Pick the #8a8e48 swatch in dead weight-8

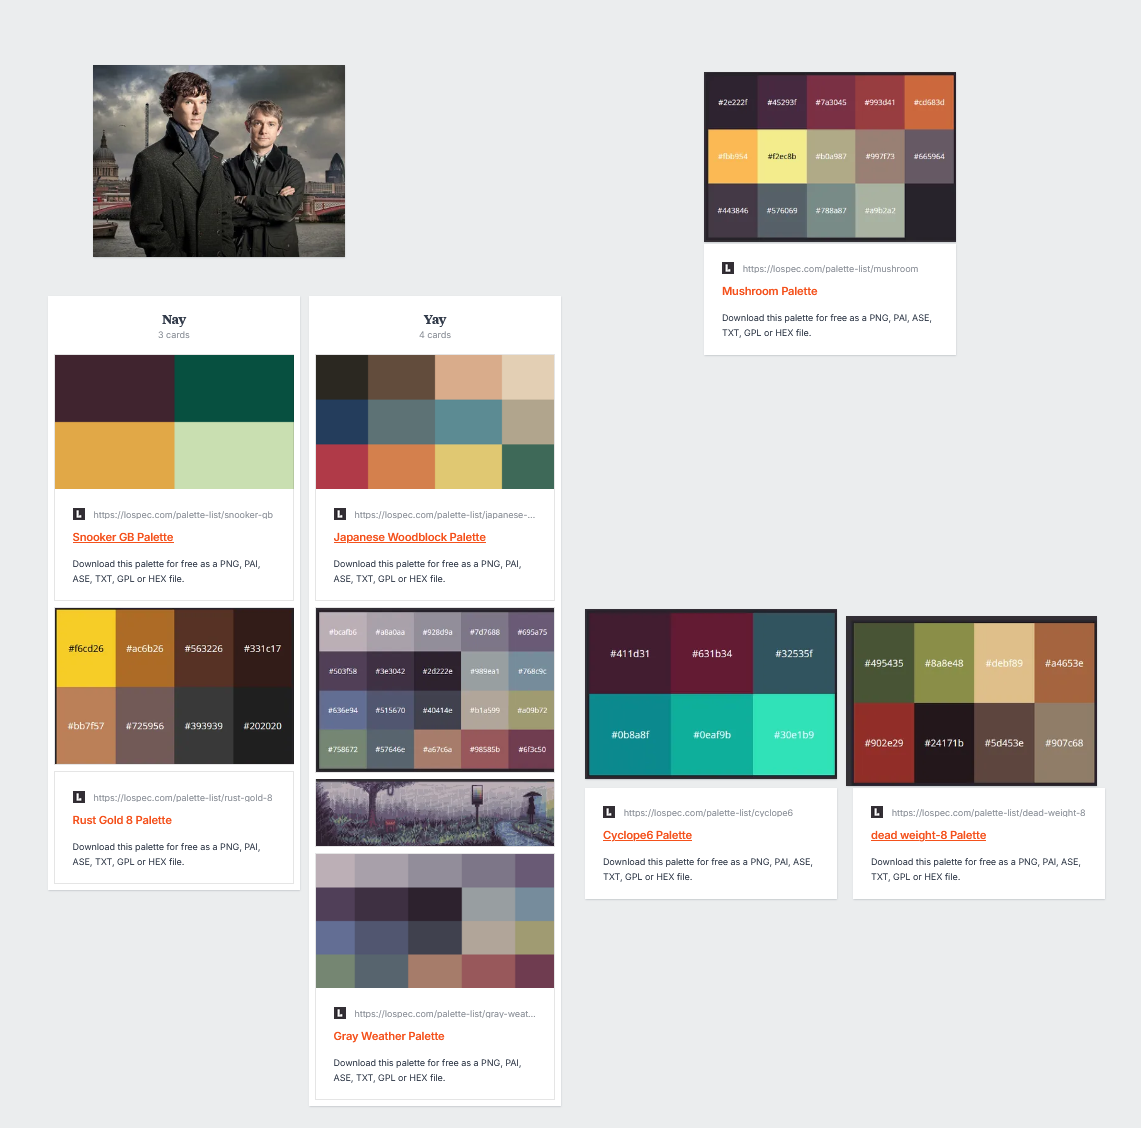click(944, 663)
